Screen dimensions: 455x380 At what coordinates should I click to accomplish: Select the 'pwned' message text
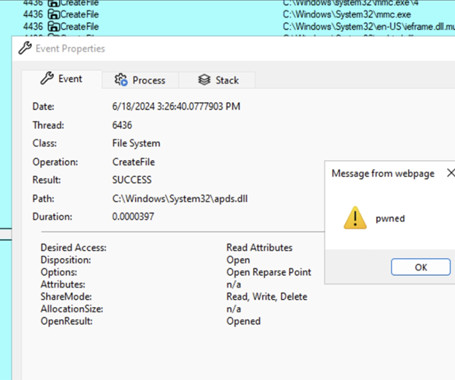(390, 219)
